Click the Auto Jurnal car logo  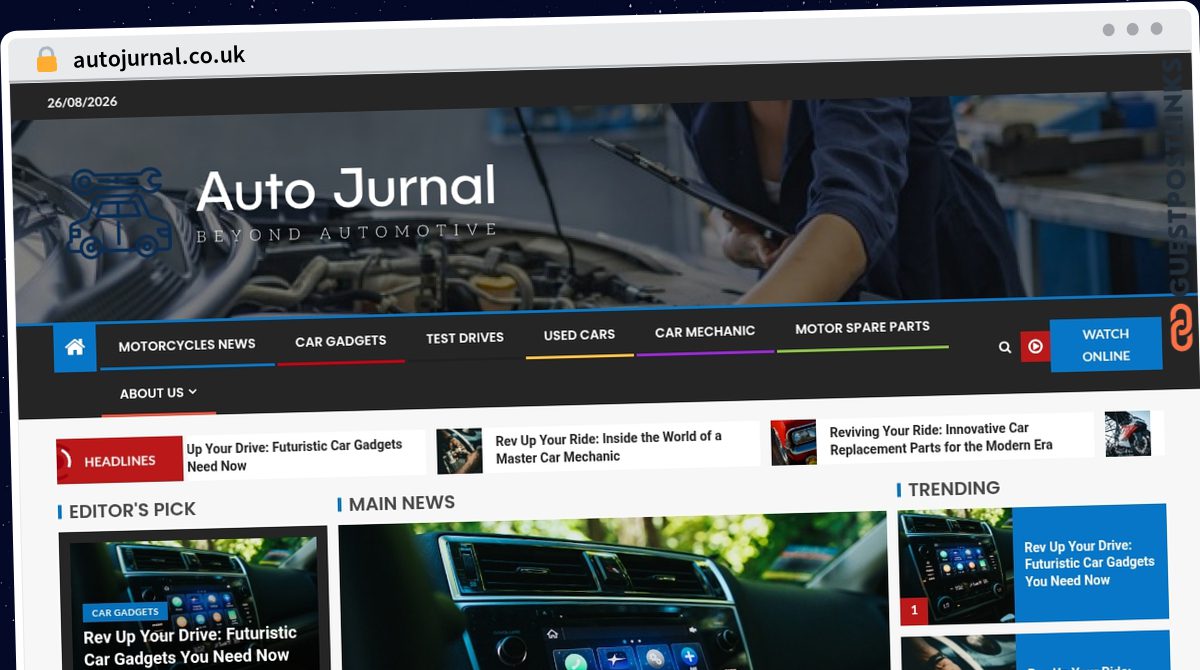118,213
